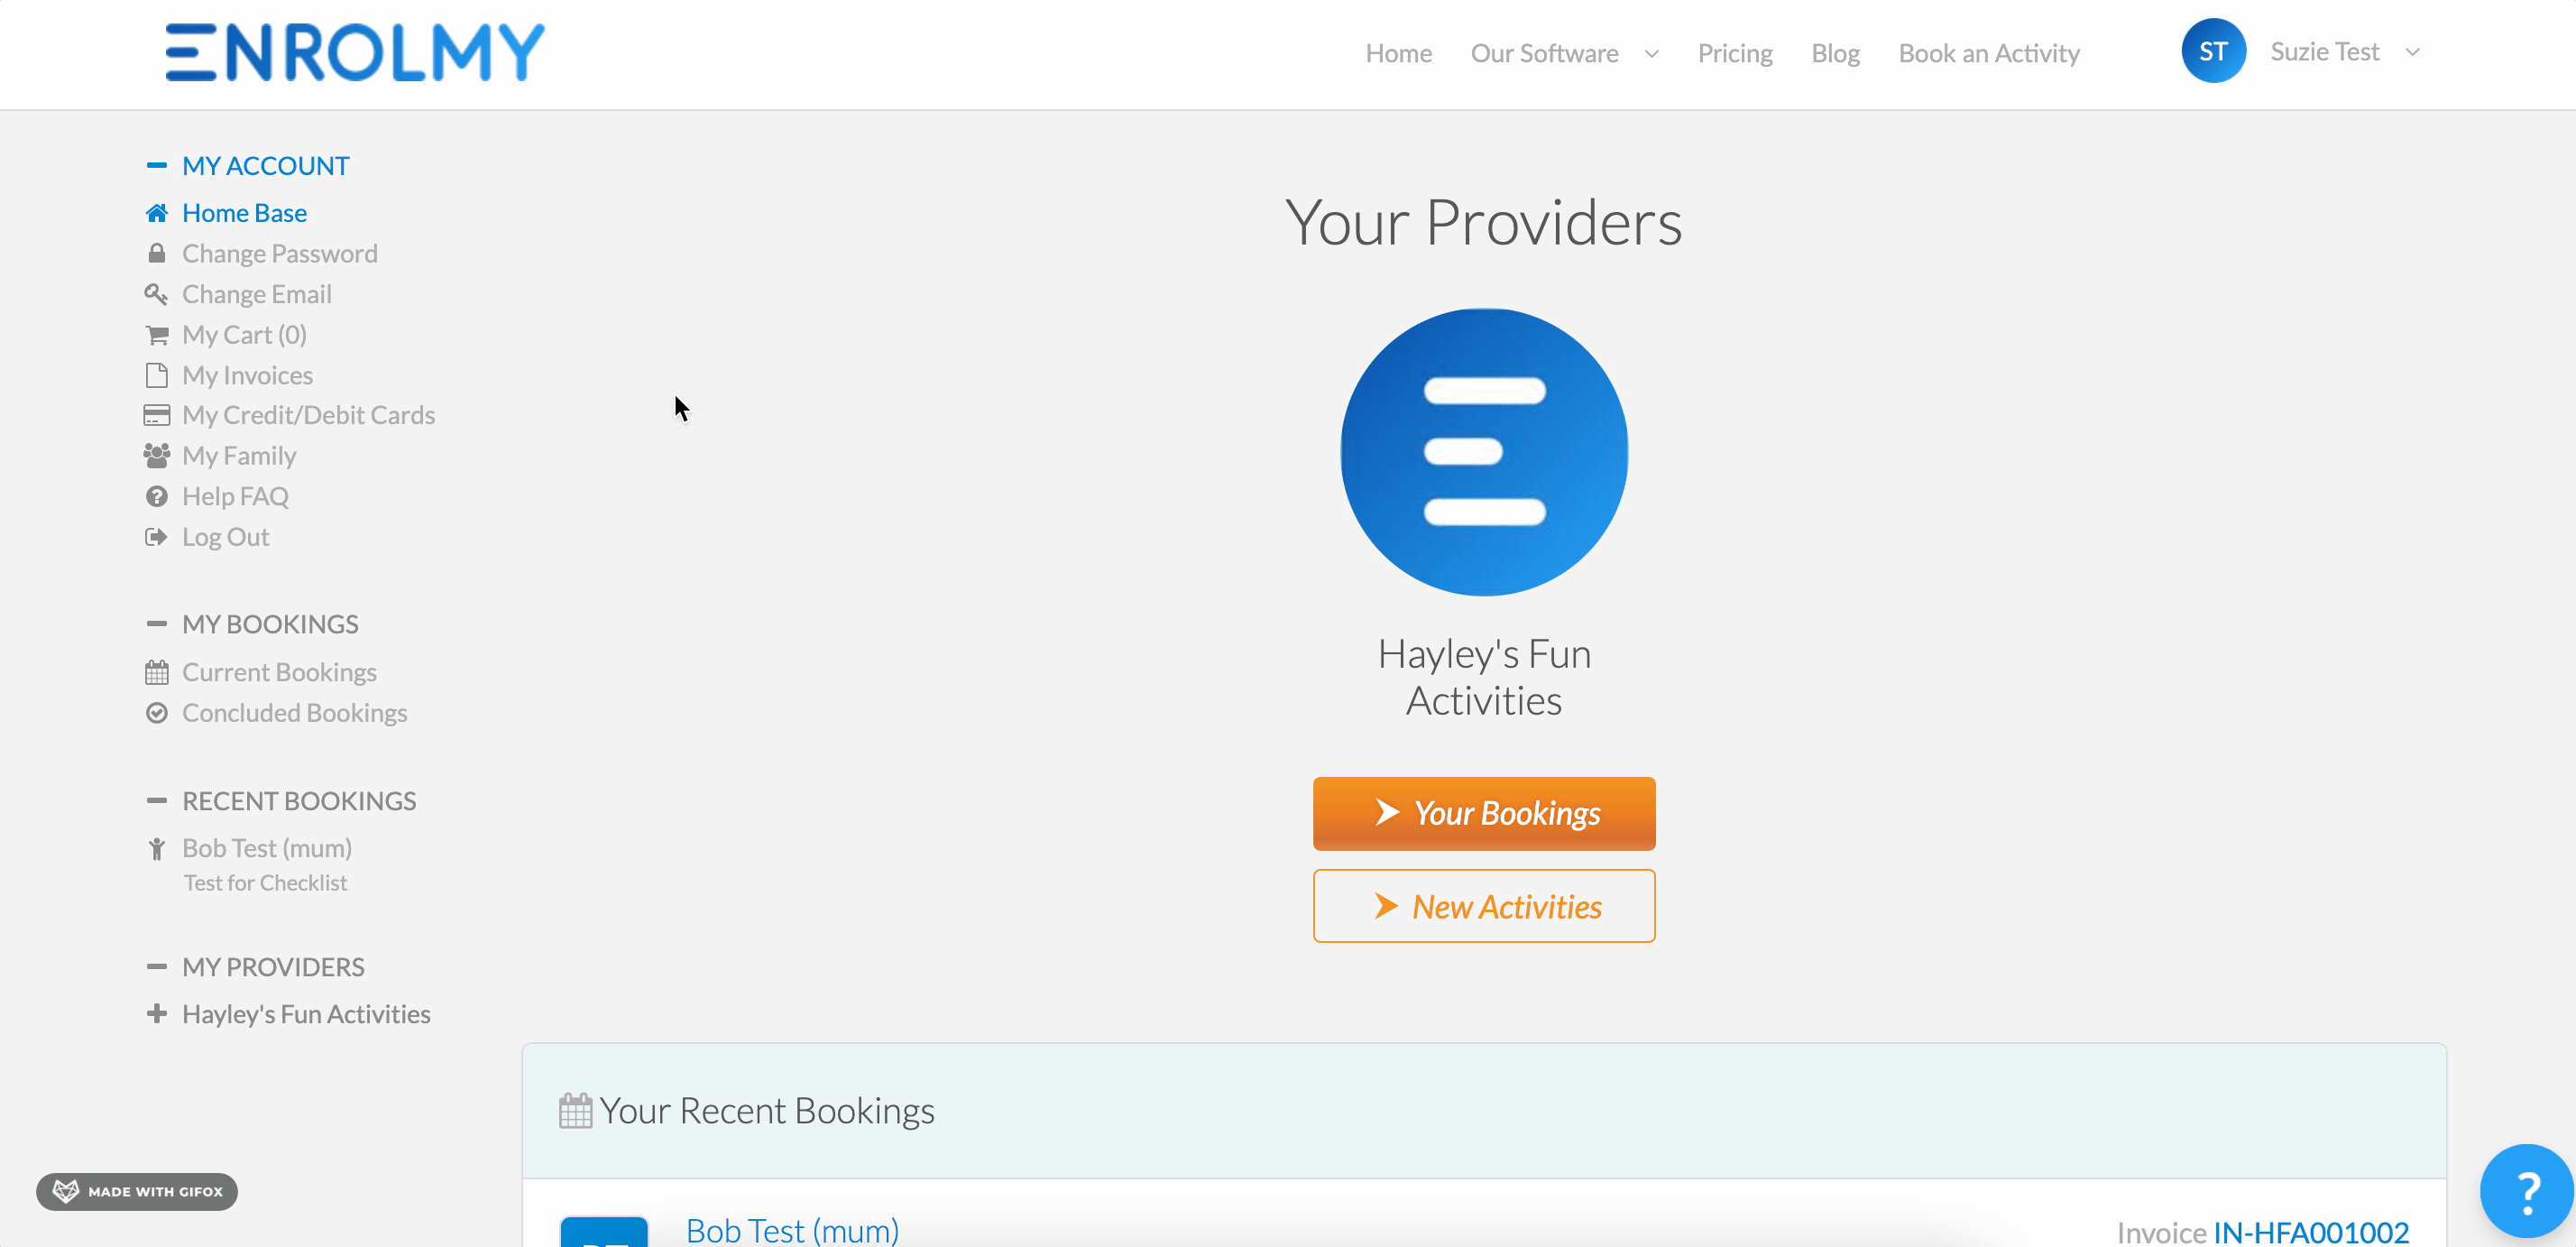Collapse the RECENT BOOKINGS section

tap(157, 801)
